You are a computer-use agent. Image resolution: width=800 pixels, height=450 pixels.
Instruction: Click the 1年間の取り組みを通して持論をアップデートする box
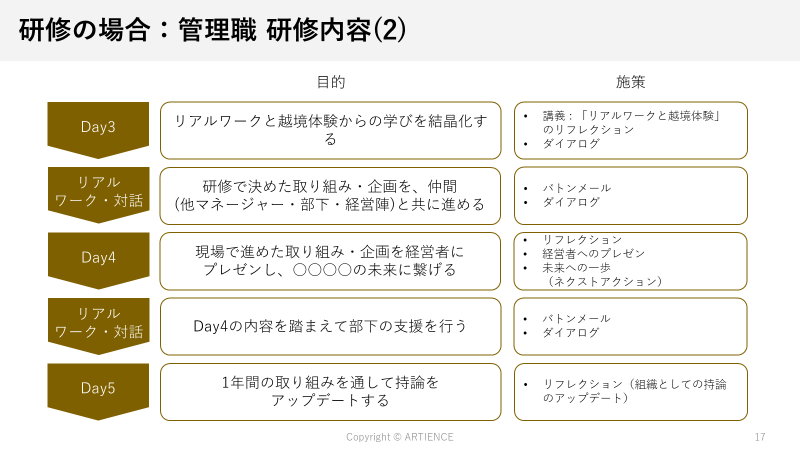331,391
